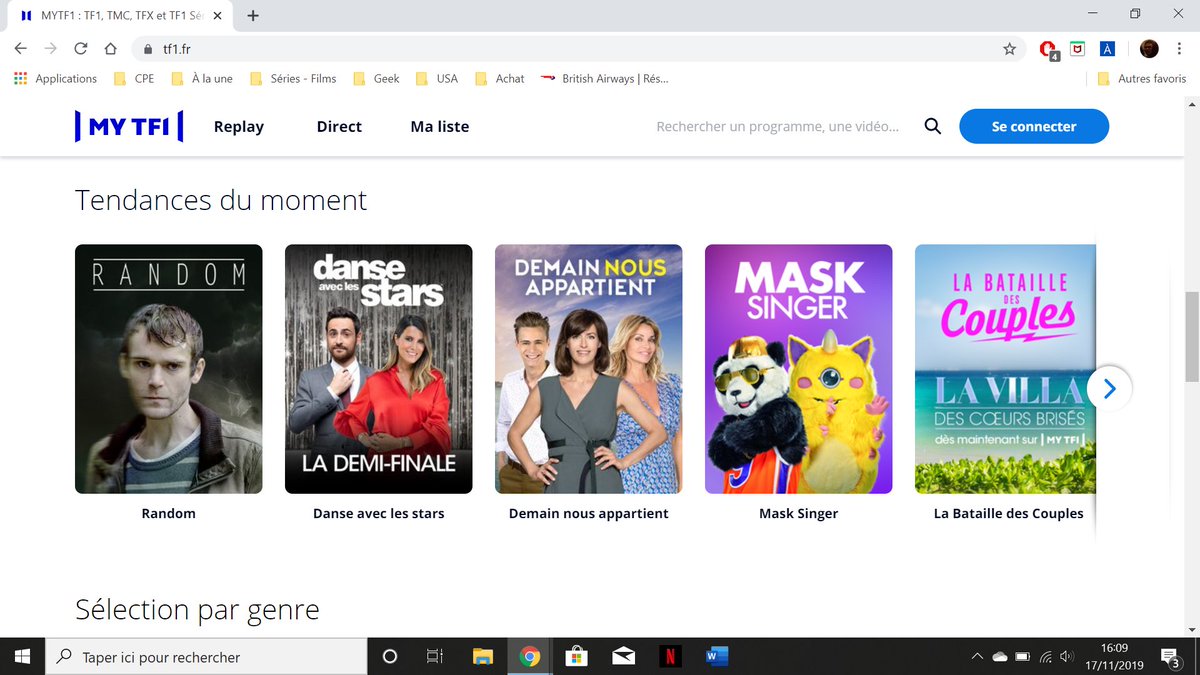The width and height of the screenshot is (1200, 675).
Task: Launch Netflix from taskbar
Action: click(x=670, y=656)
